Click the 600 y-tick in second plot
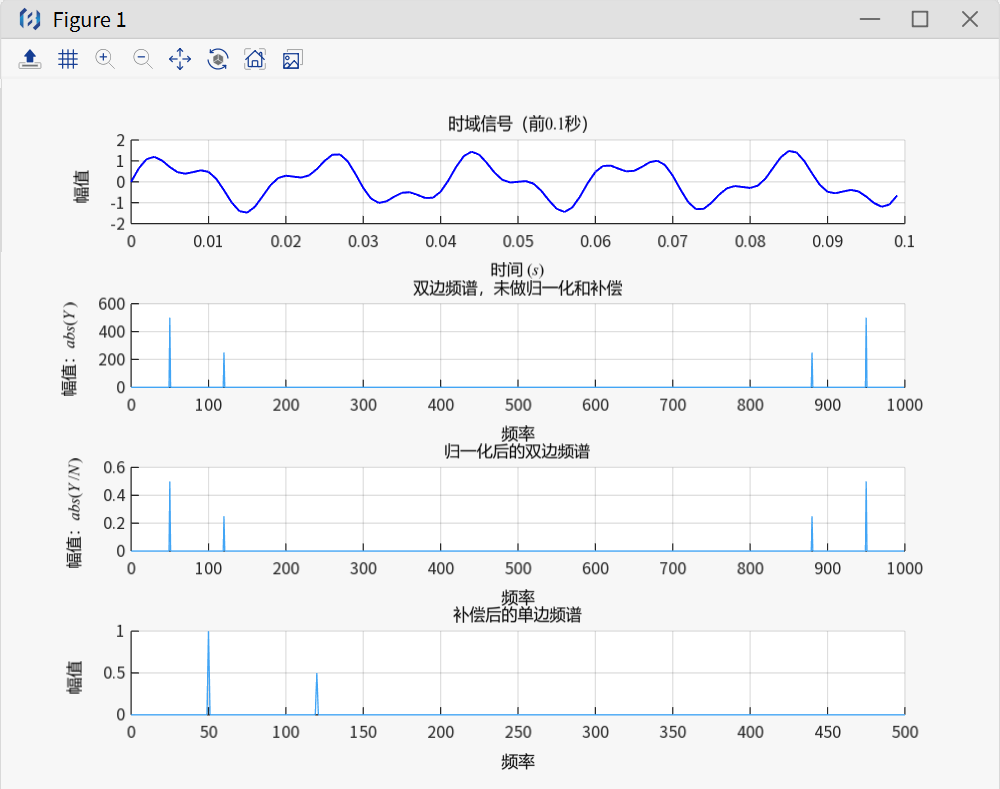The height and width of the screenshot is (789, 1000). pos(112,304)
